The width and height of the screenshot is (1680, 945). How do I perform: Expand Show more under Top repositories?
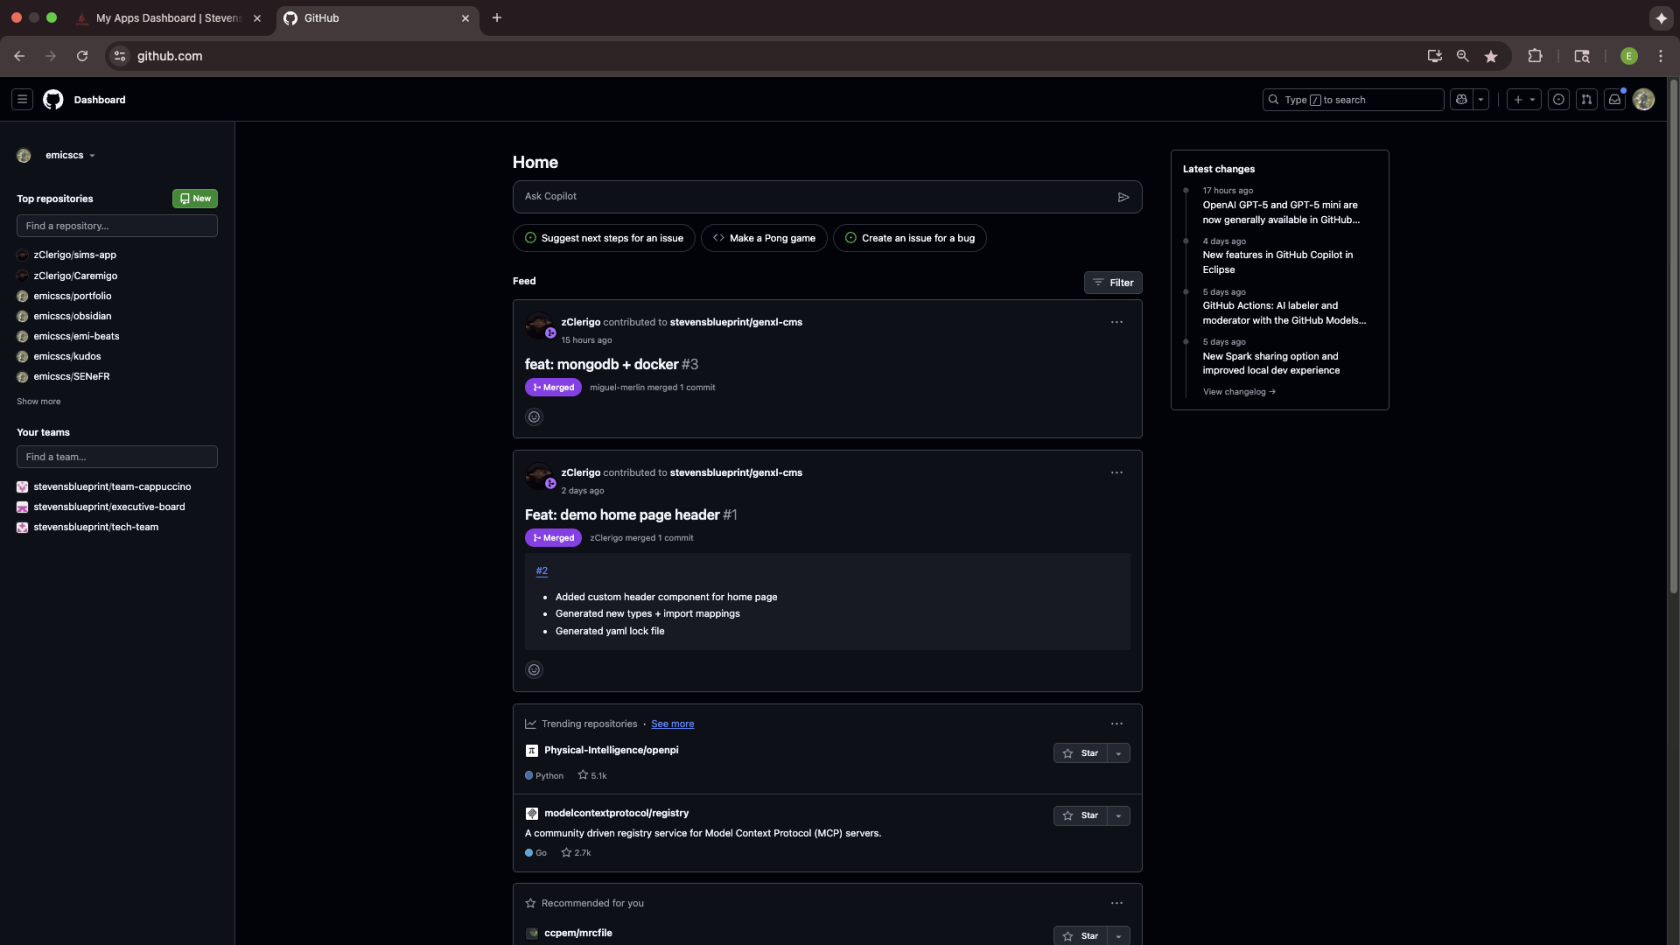point(38,401)
